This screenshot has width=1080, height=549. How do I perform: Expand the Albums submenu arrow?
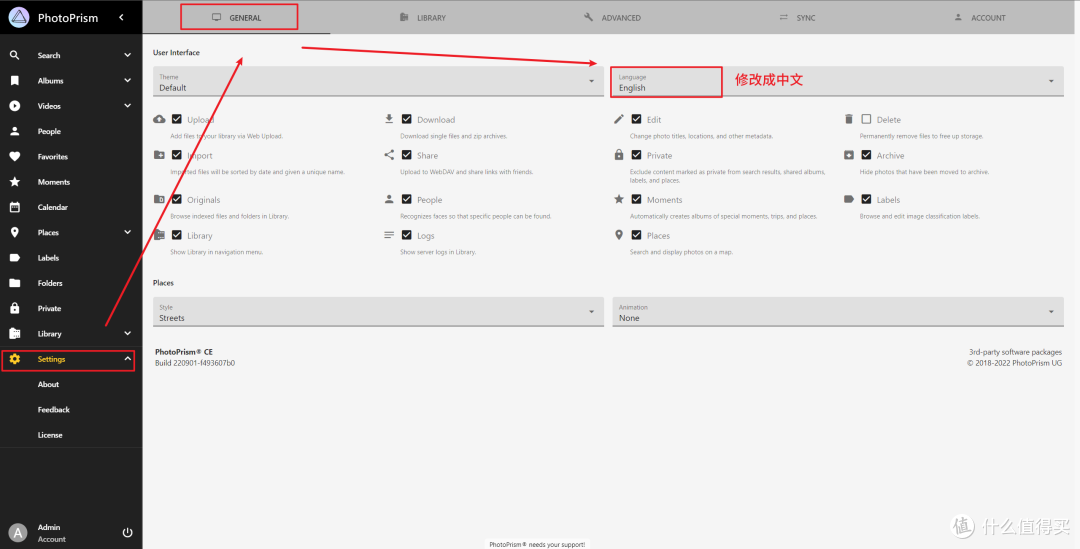127,81
